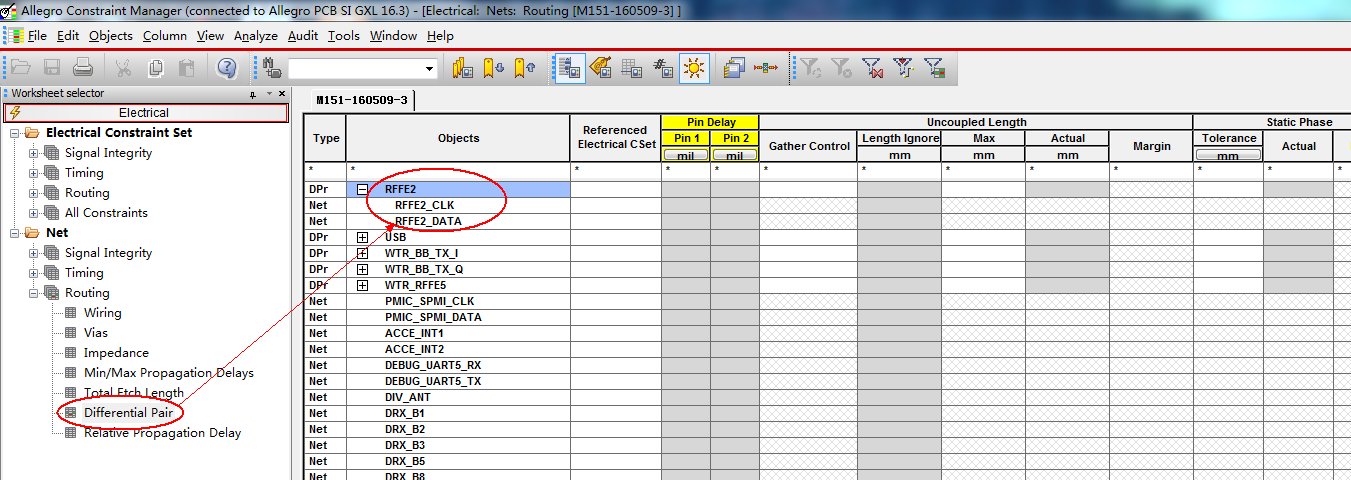Click the Referenced Electrical CSet header
Screen dimensions: 1351x480
click(x=615, y=138)
